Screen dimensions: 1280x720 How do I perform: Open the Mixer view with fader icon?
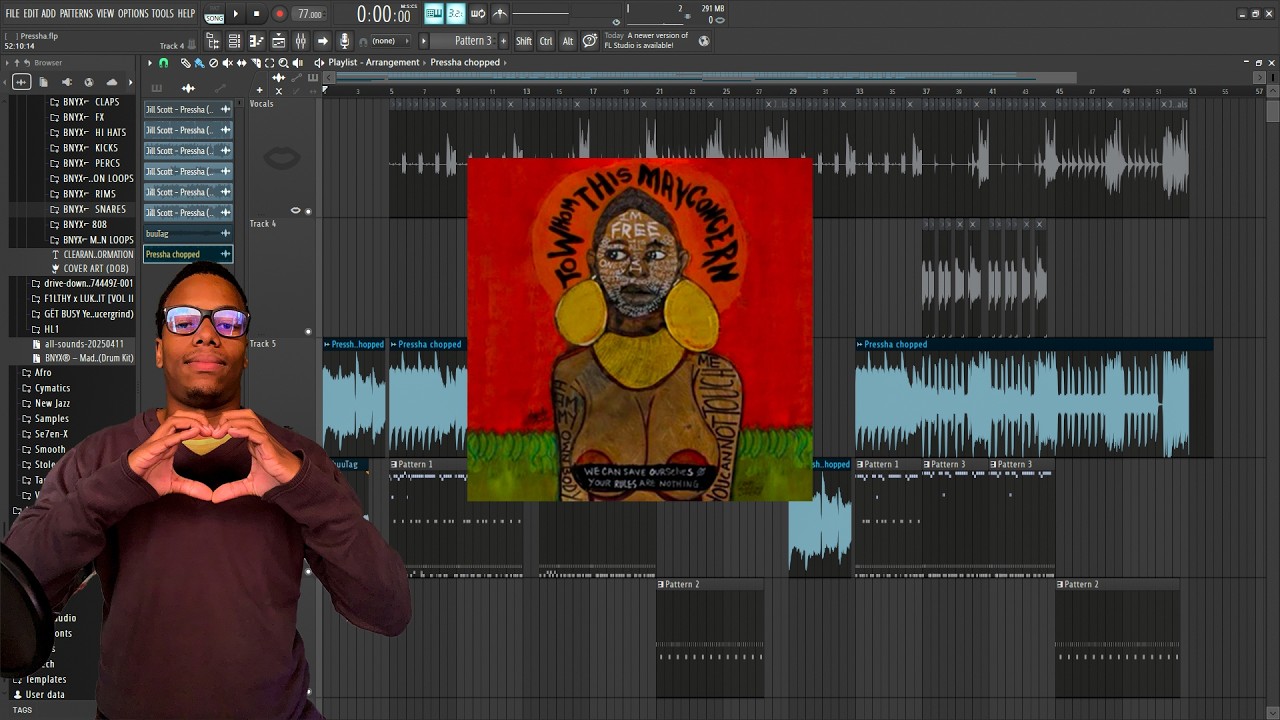[x=300, y=41]
